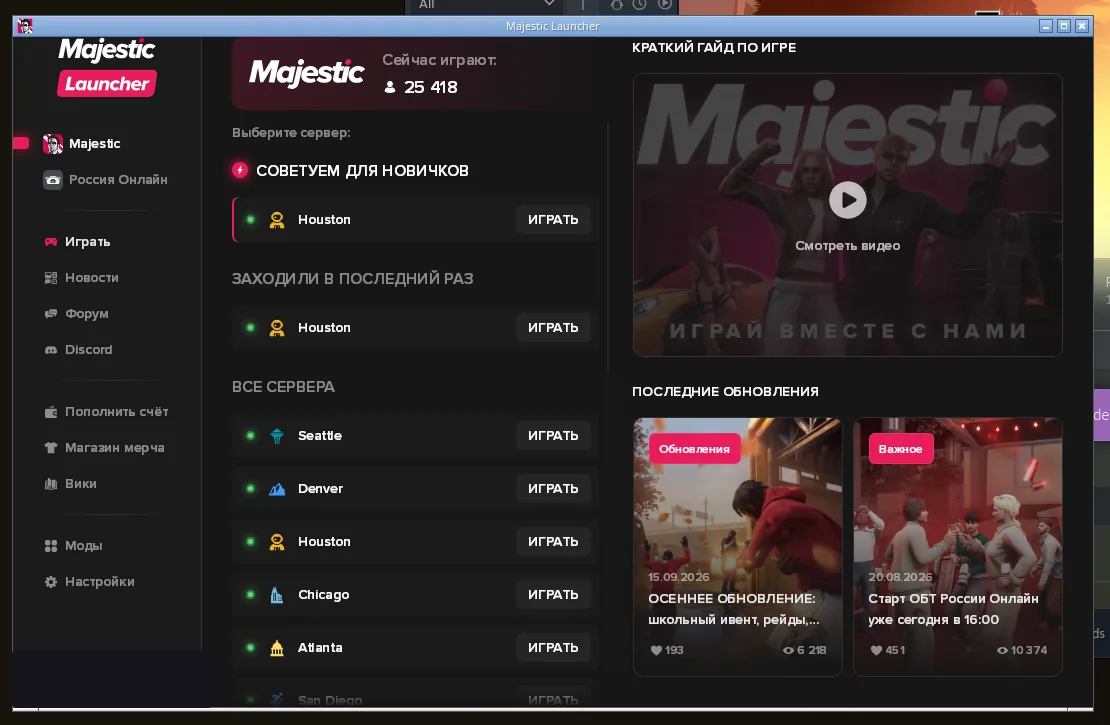Viewport: 1110px width, 725px height.
Task: Click the eye icon showing 10 374 views
Action: 1002,650
